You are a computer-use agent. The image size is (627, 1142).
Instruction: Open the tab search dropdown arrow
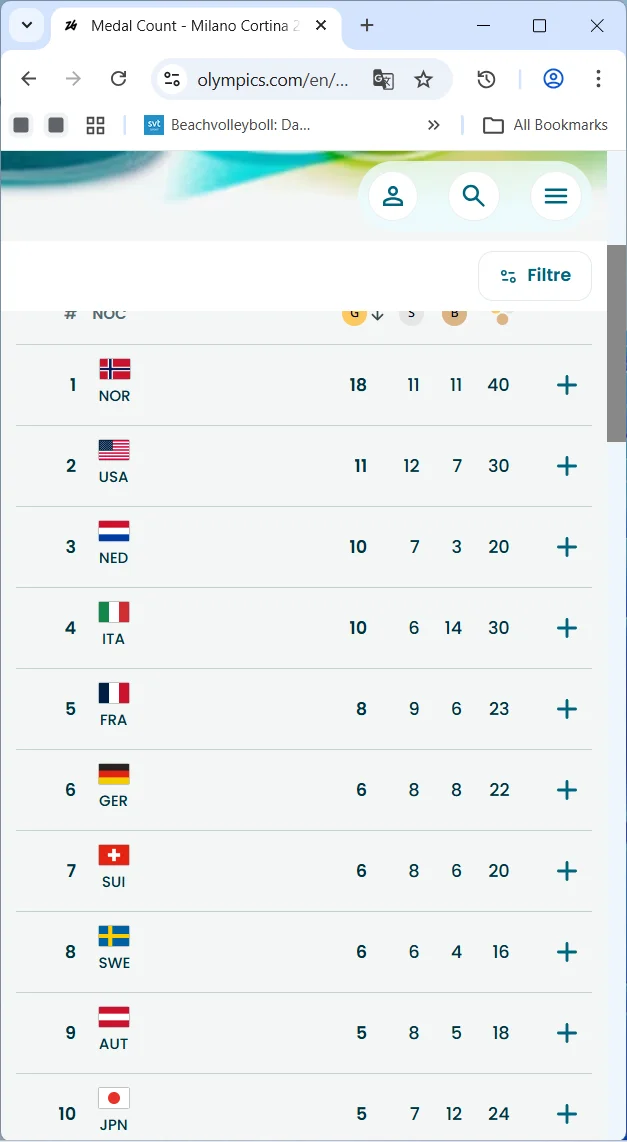tap(27, 26)
